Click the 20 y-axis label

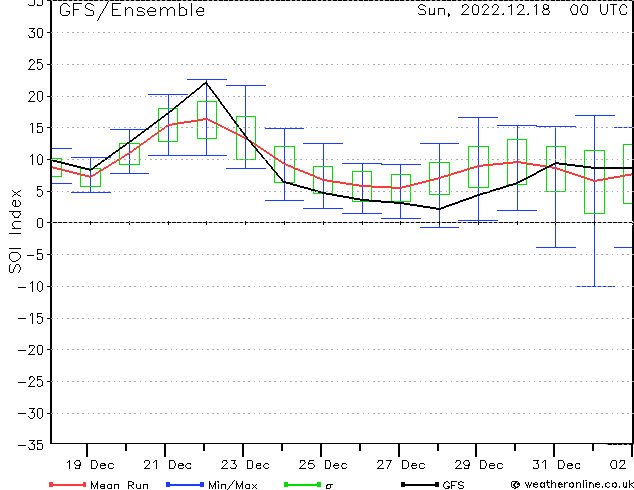[x=36, y=97]
